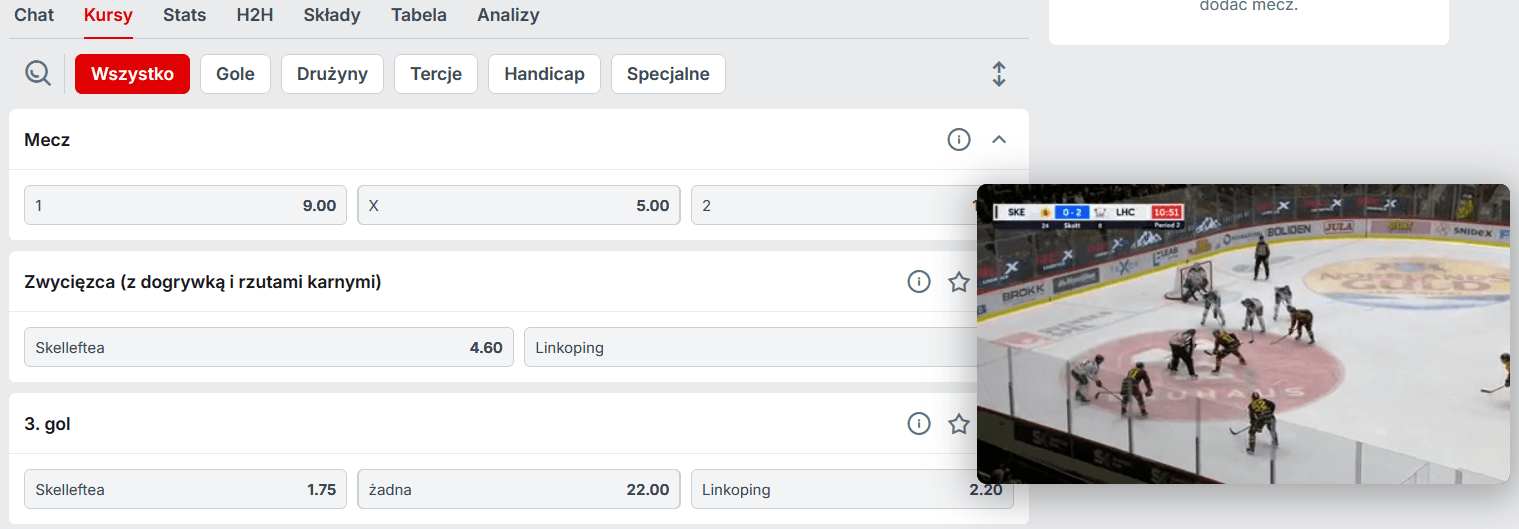Star the 3. gol market
The width and height of the screenshot is (1519, 529).
tap(959, 424)
